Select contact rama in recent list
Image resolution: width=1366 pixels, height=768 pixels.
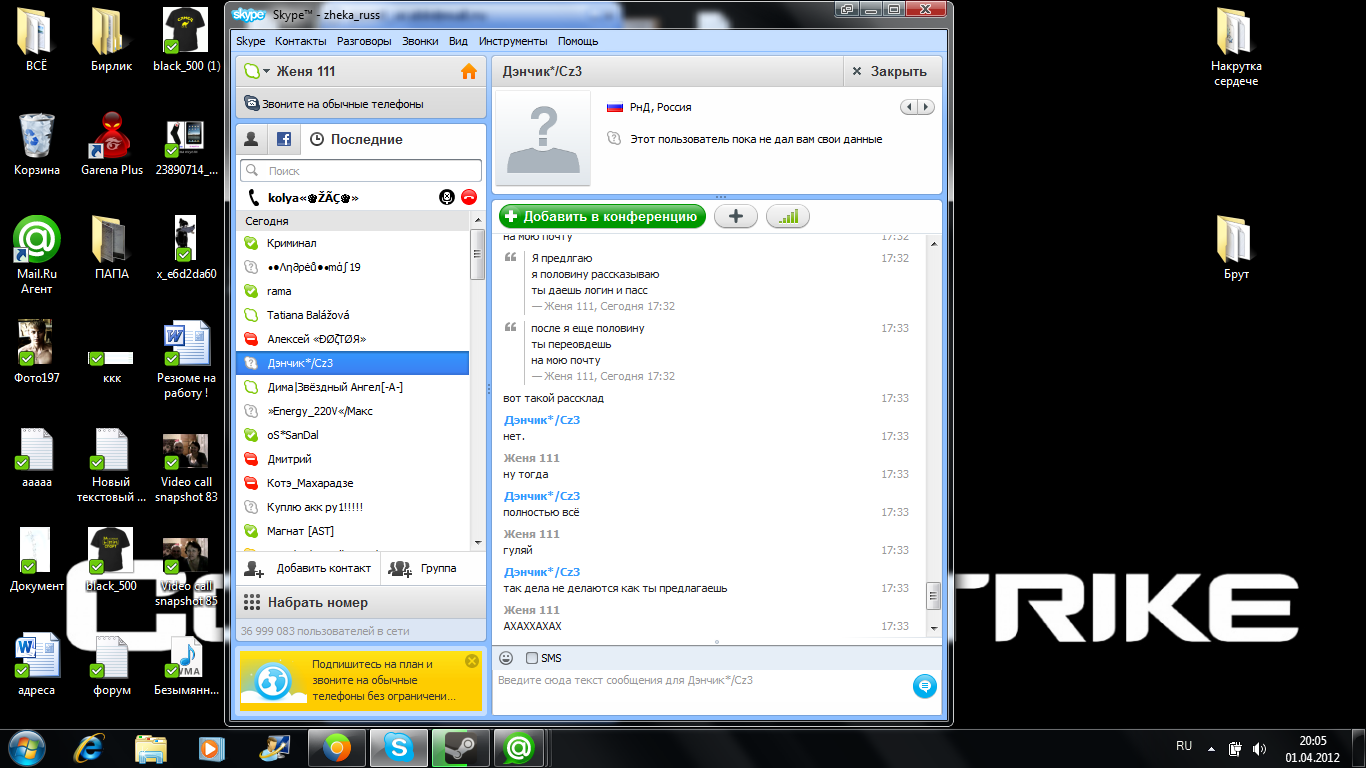(353, 291)
